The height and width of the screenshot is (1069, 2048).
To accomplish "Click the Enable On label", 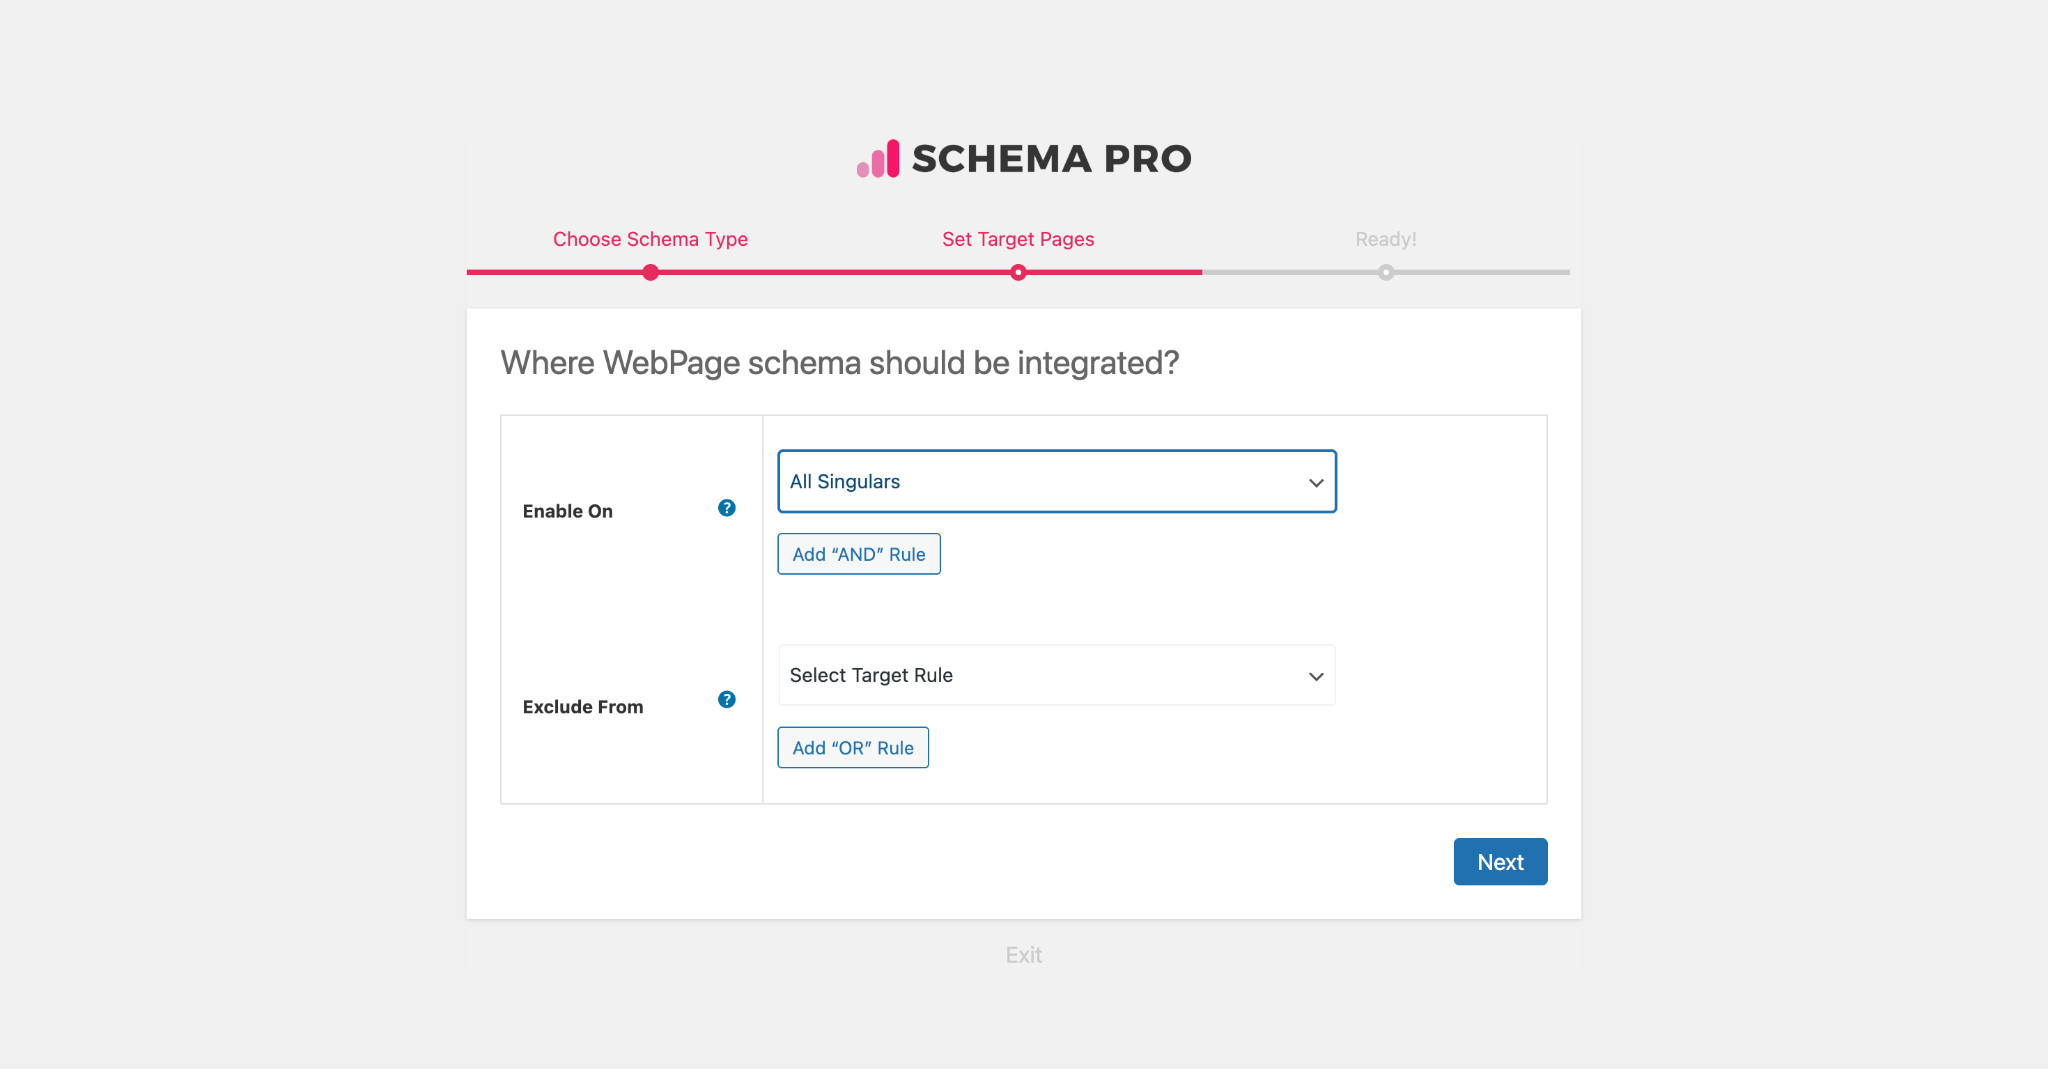I will 568,511.
